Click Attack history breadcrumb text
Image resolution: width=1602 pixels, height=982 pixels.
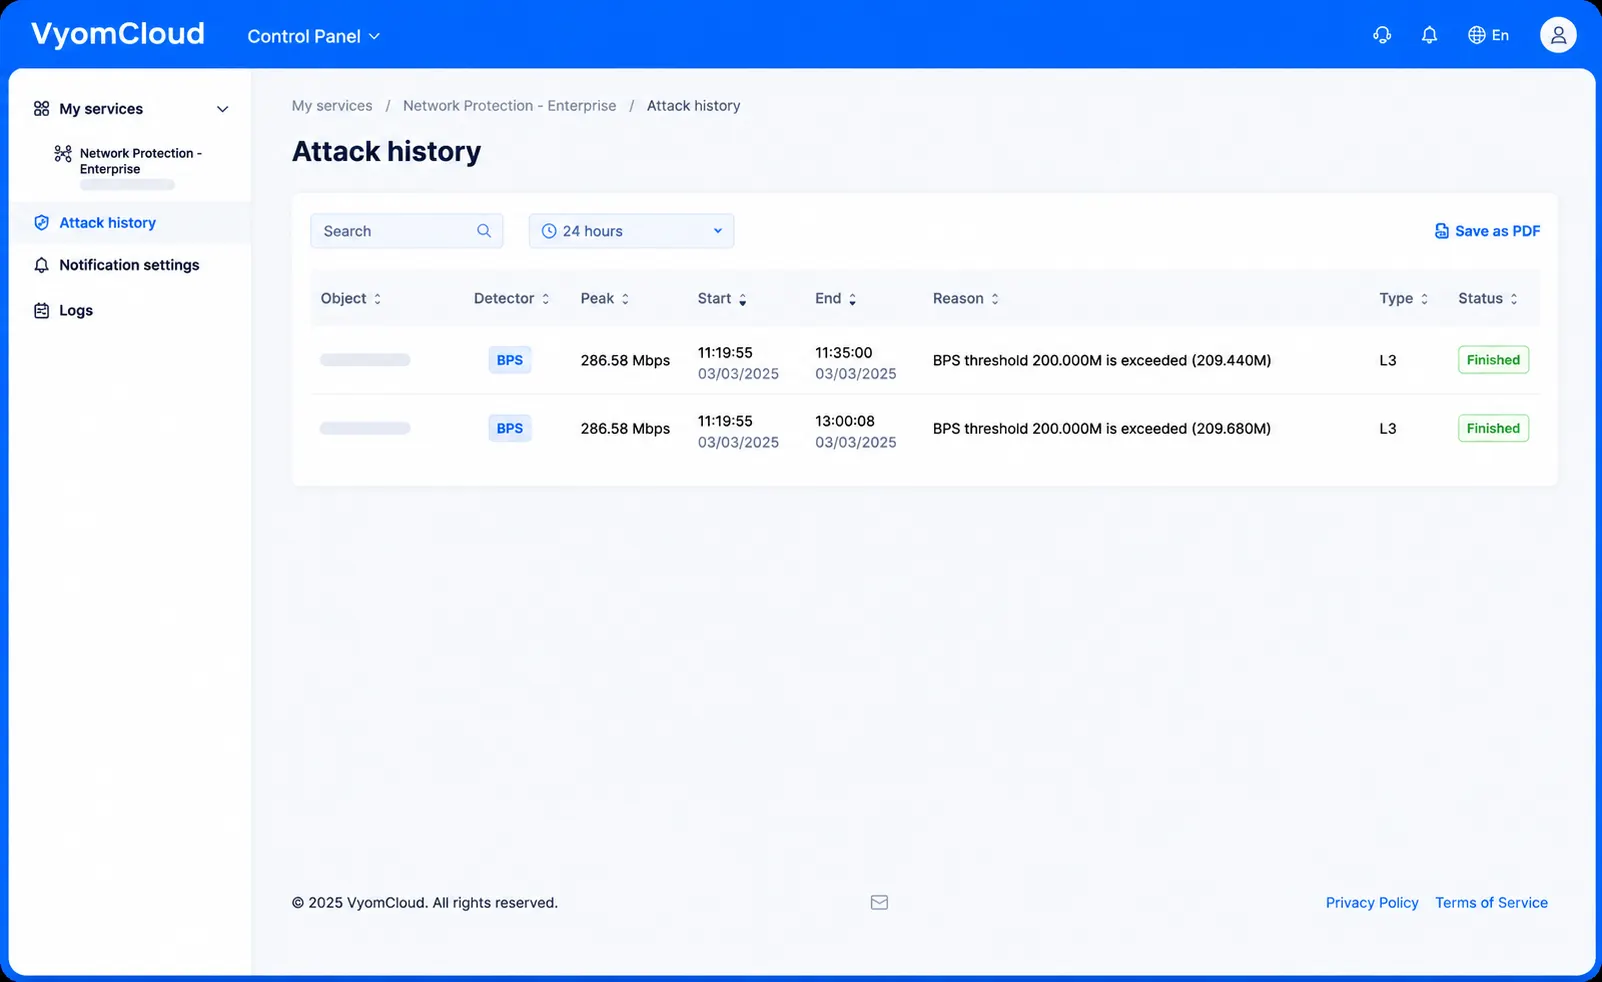click(x=694, y=106)
